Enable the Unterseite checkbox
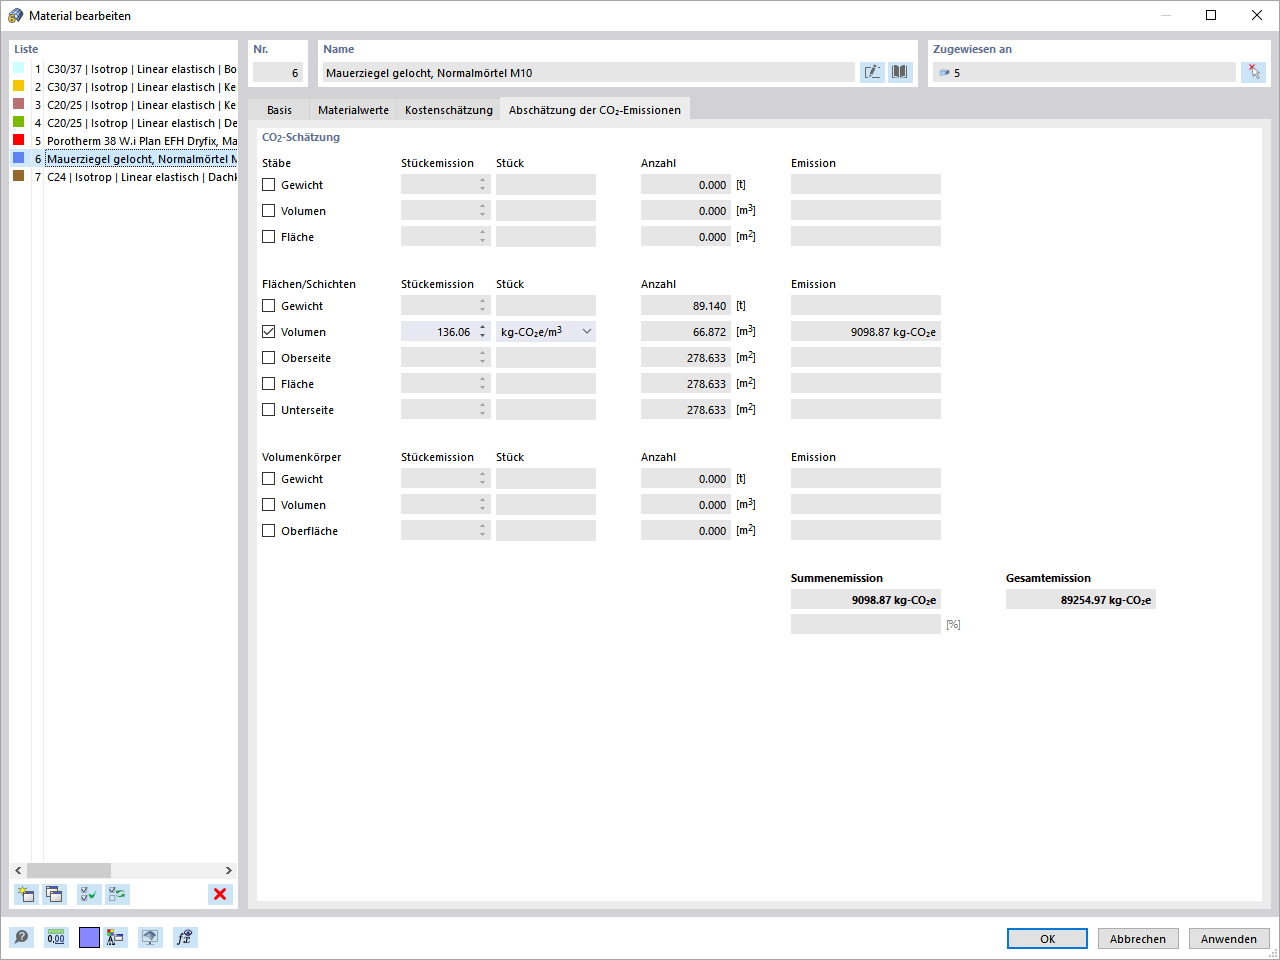This screenshot has height=960, width=1280. pyautogui.click(x=268, y=410)
